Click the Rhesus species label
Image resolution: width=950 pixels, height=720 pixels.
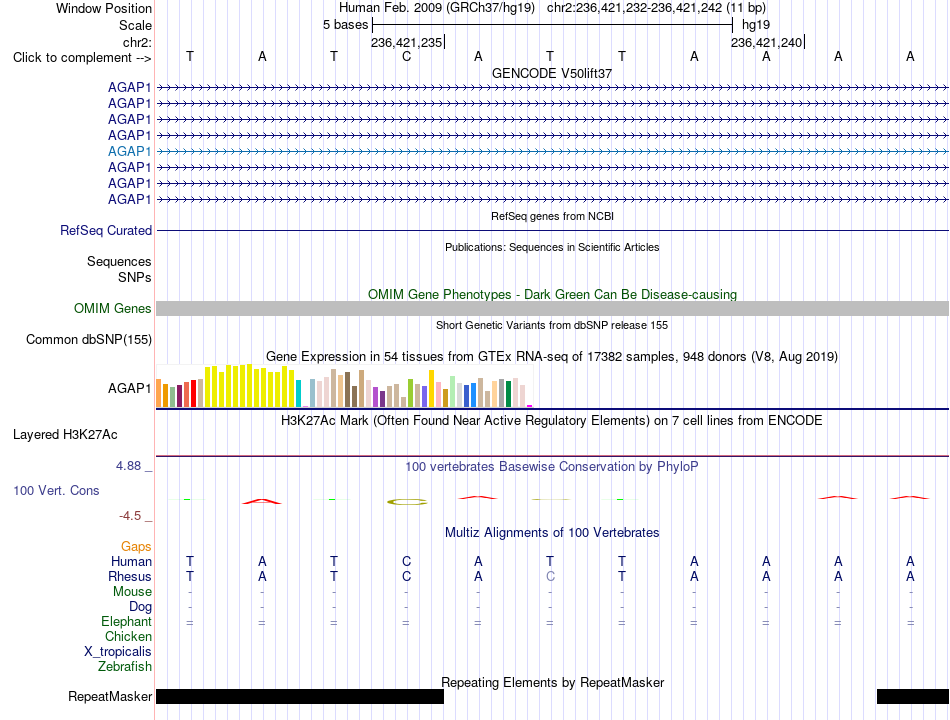click(130, 576)
